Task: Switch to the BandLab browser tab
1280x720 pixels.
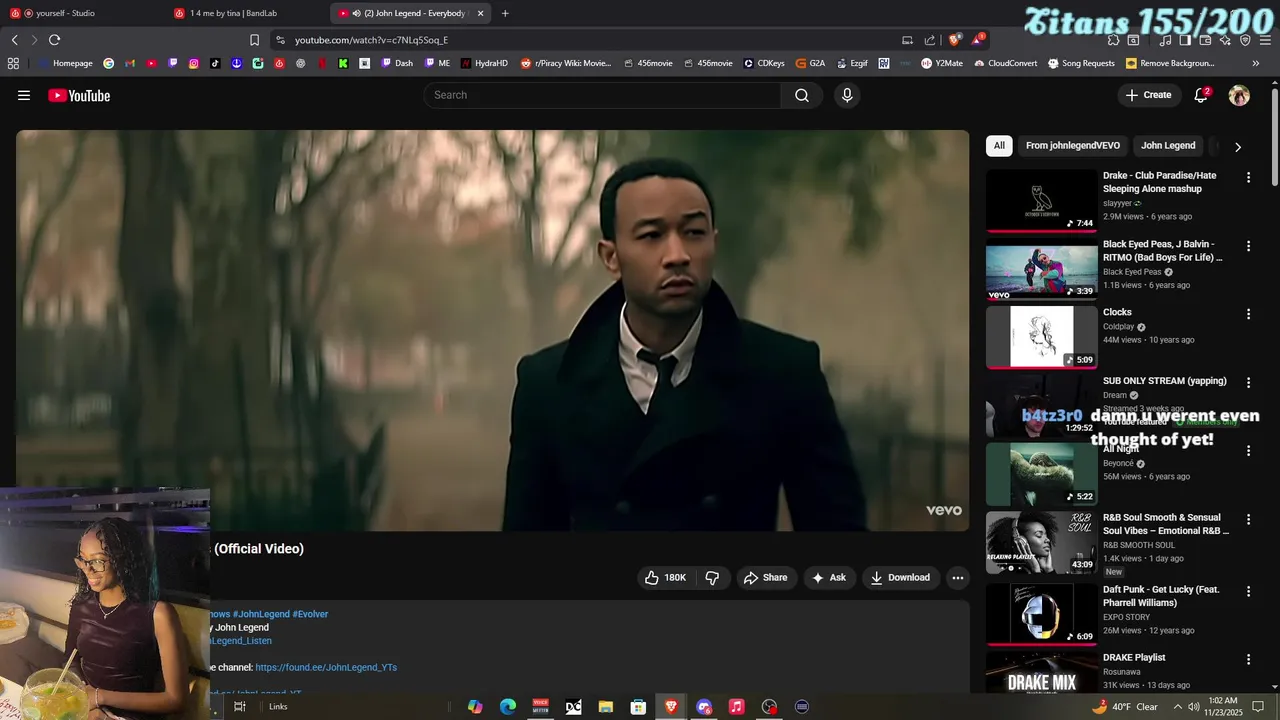Action: pyautogui.click(x=245, y=13)
